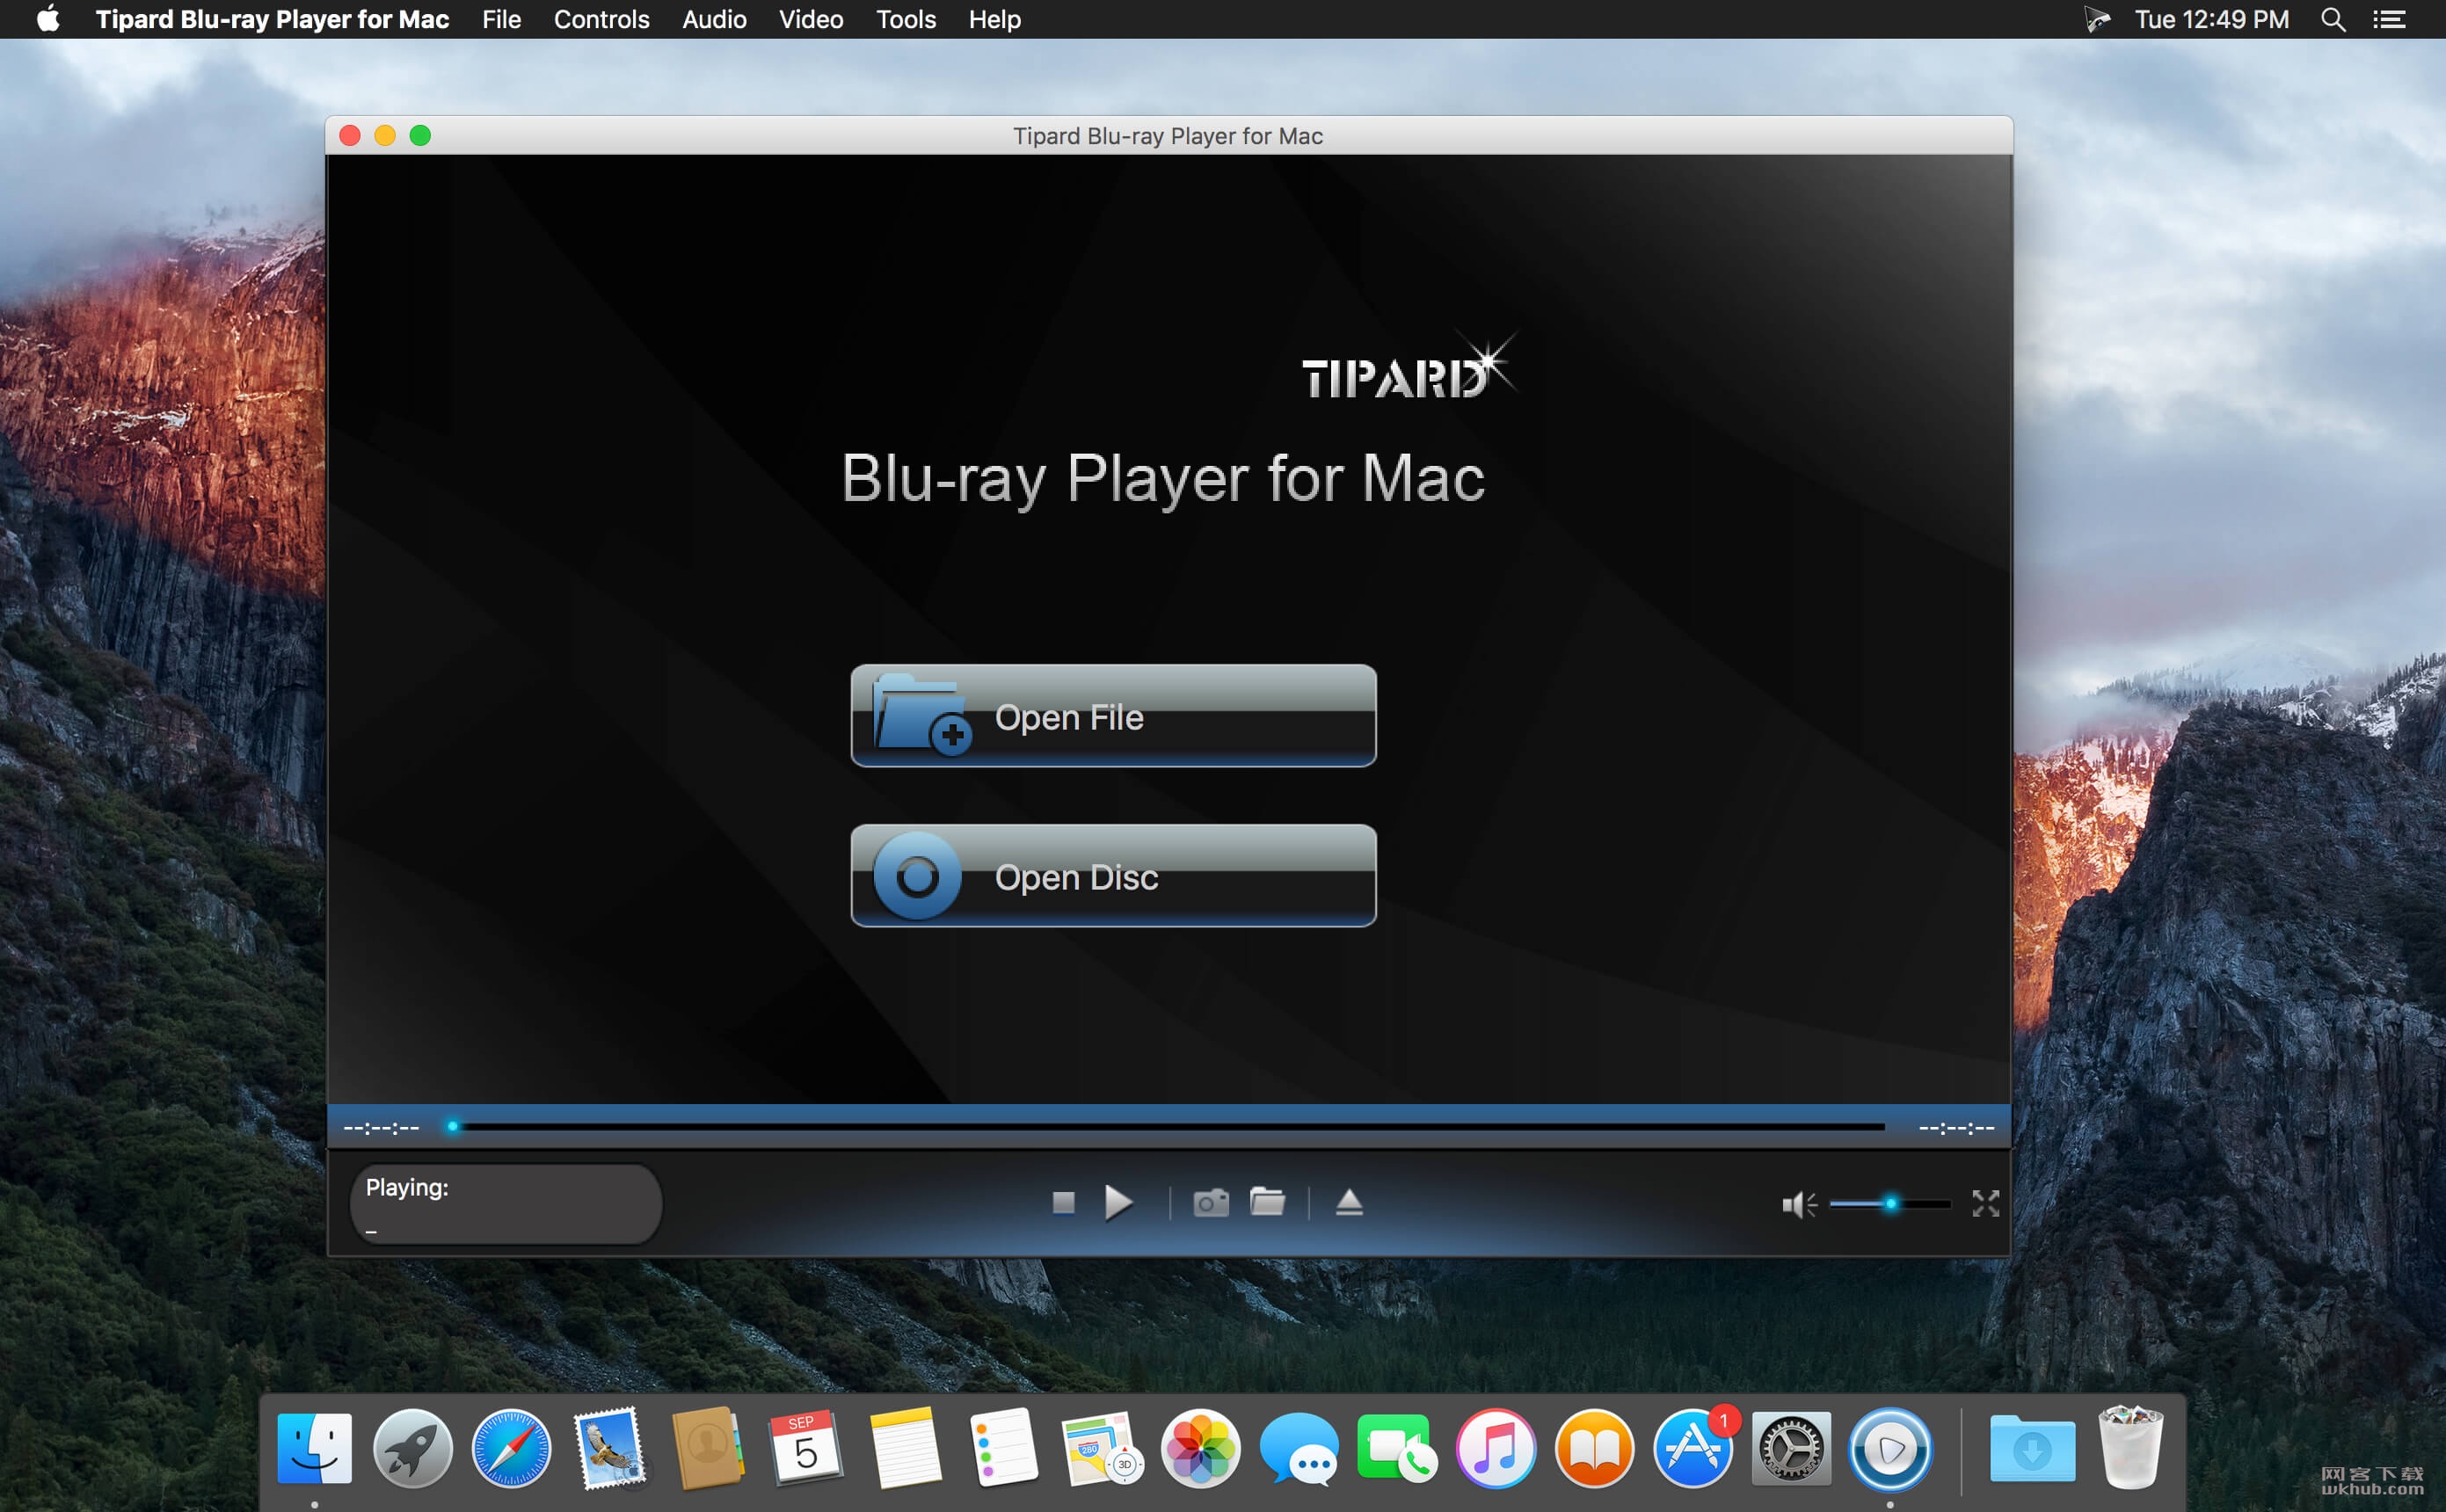This screenshot has height=1512, width=2446.
Task: Zoom the window using green button
Action: [420, 135]
